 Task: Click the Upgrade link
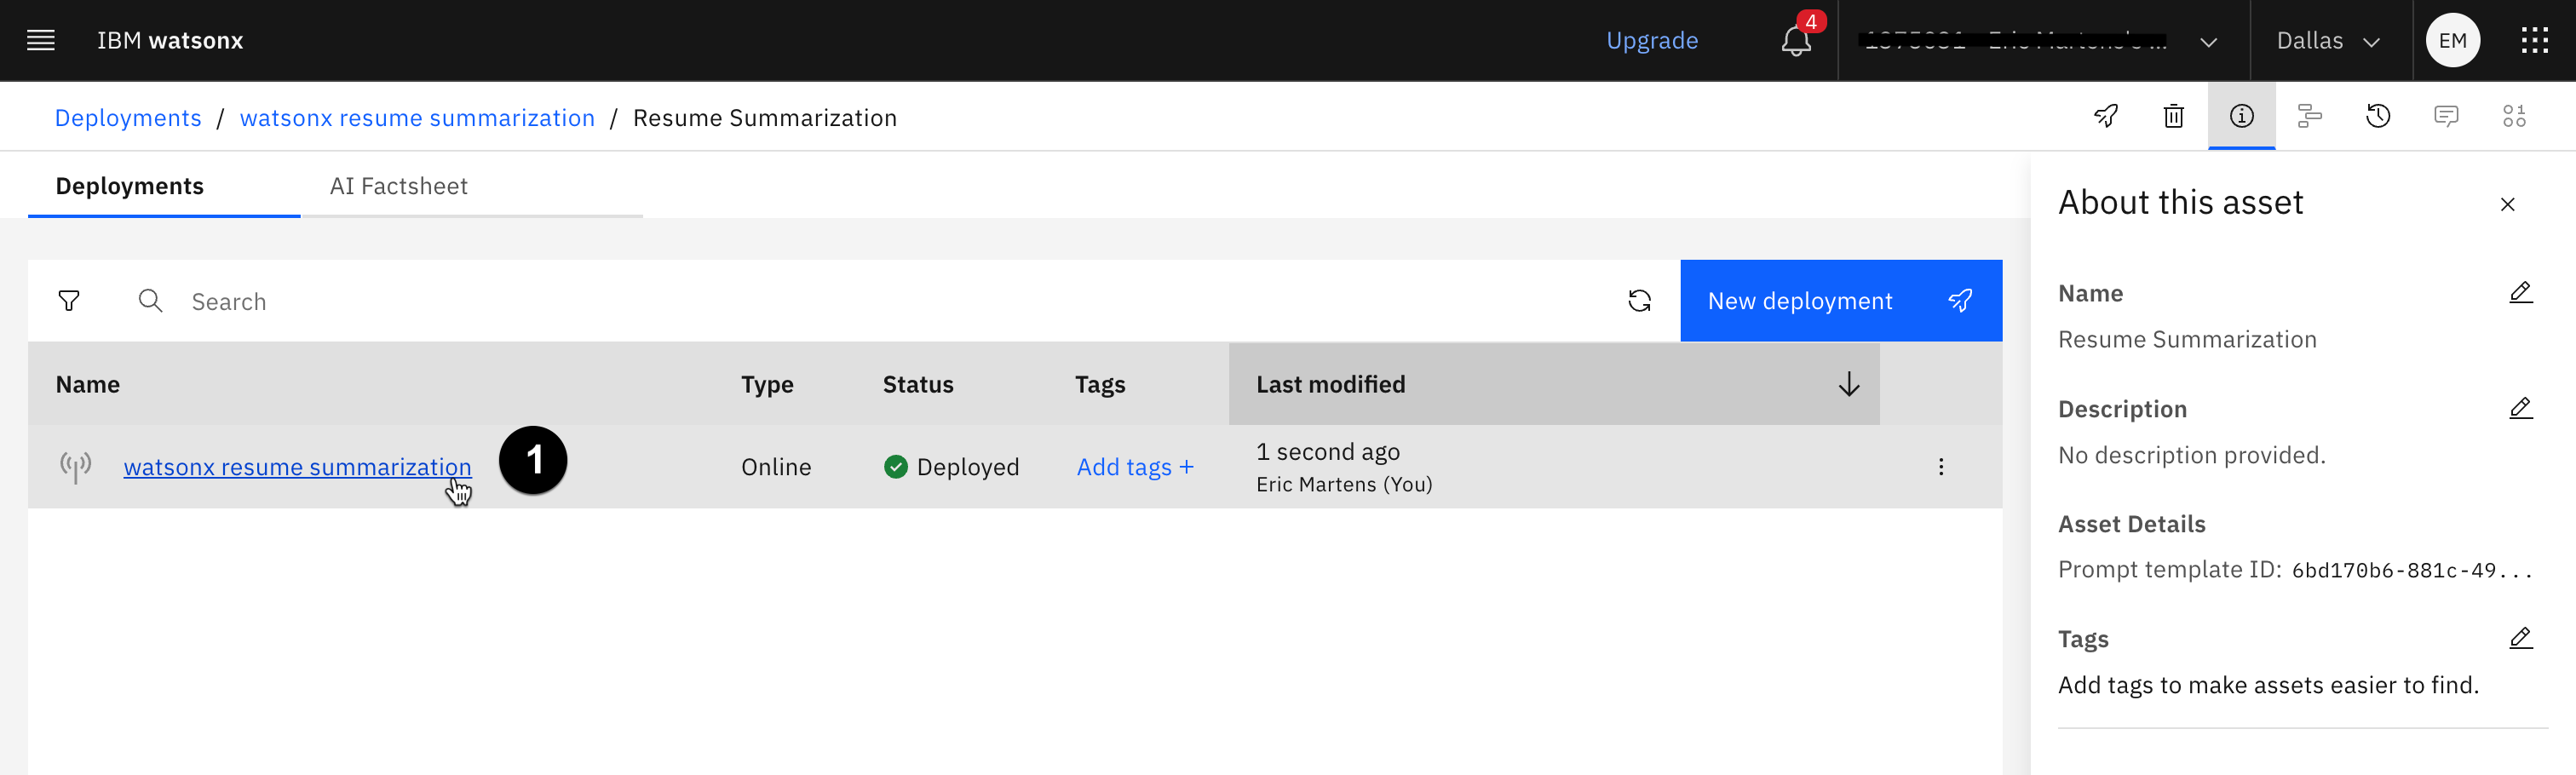tap(1651, 41)
